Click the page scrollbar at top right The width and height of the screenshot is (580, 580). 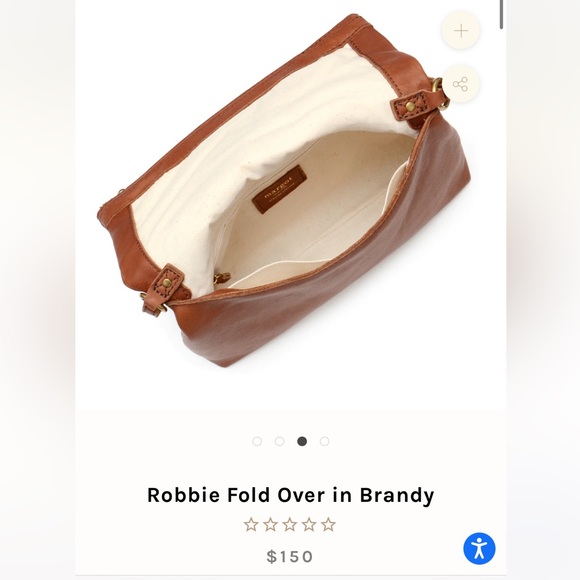click(x=501, y=14)
